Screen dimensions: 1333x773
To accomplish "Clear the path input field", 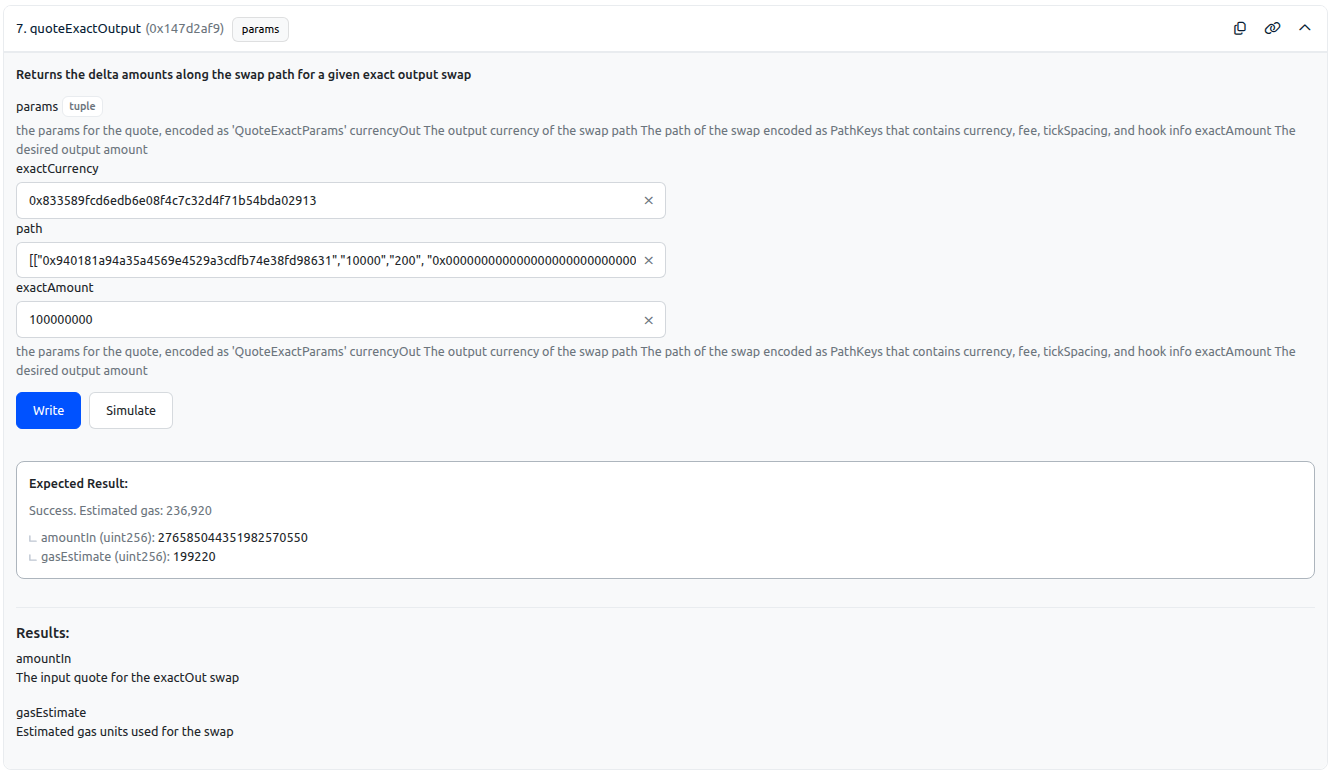I will tap(648, 261).
